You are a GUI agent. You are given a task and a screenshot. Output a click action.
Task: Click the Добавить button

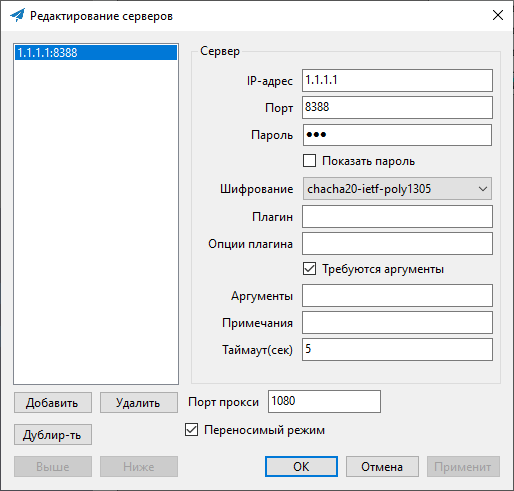(x=53, y=403)
